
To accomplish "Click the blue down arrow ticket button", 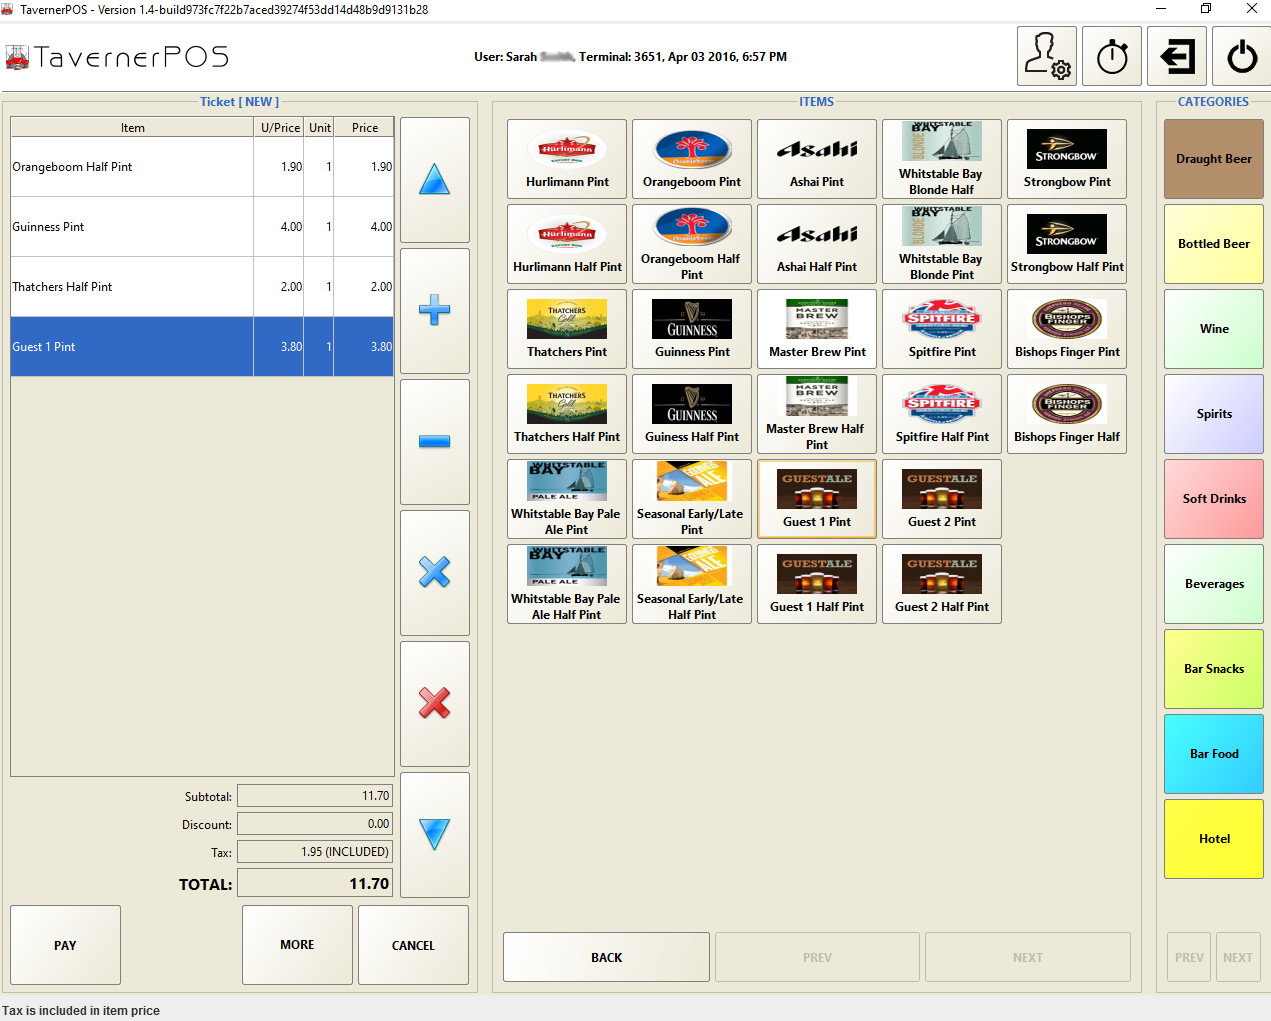I will (x=434, y=834).
